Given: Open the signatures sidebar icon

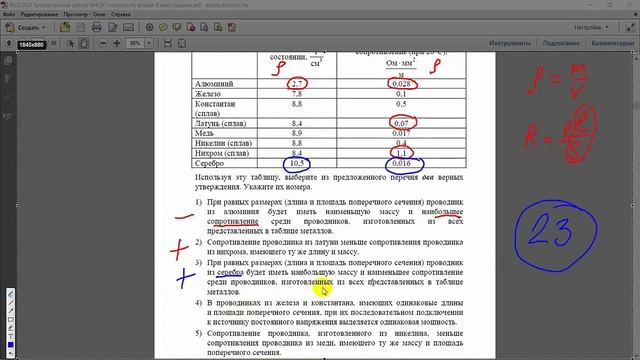Looking at the screenshot, I should [8, 117].
